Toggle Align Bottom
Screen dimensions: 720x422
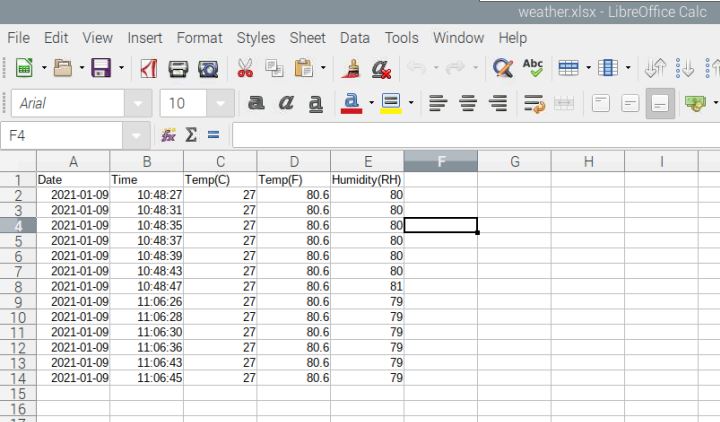pyautogui.click(x=660, y=103)
